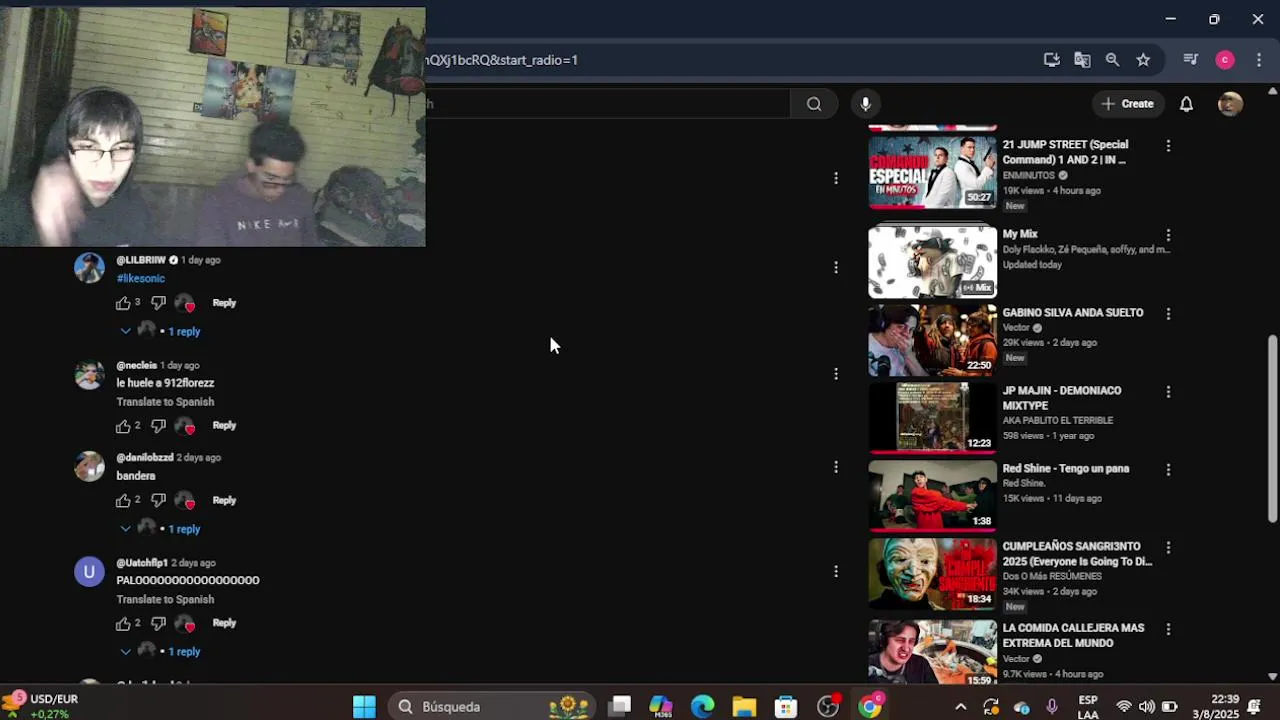
Task: Toggle creator heart on @necleis comment
Action: click(185, 426)
